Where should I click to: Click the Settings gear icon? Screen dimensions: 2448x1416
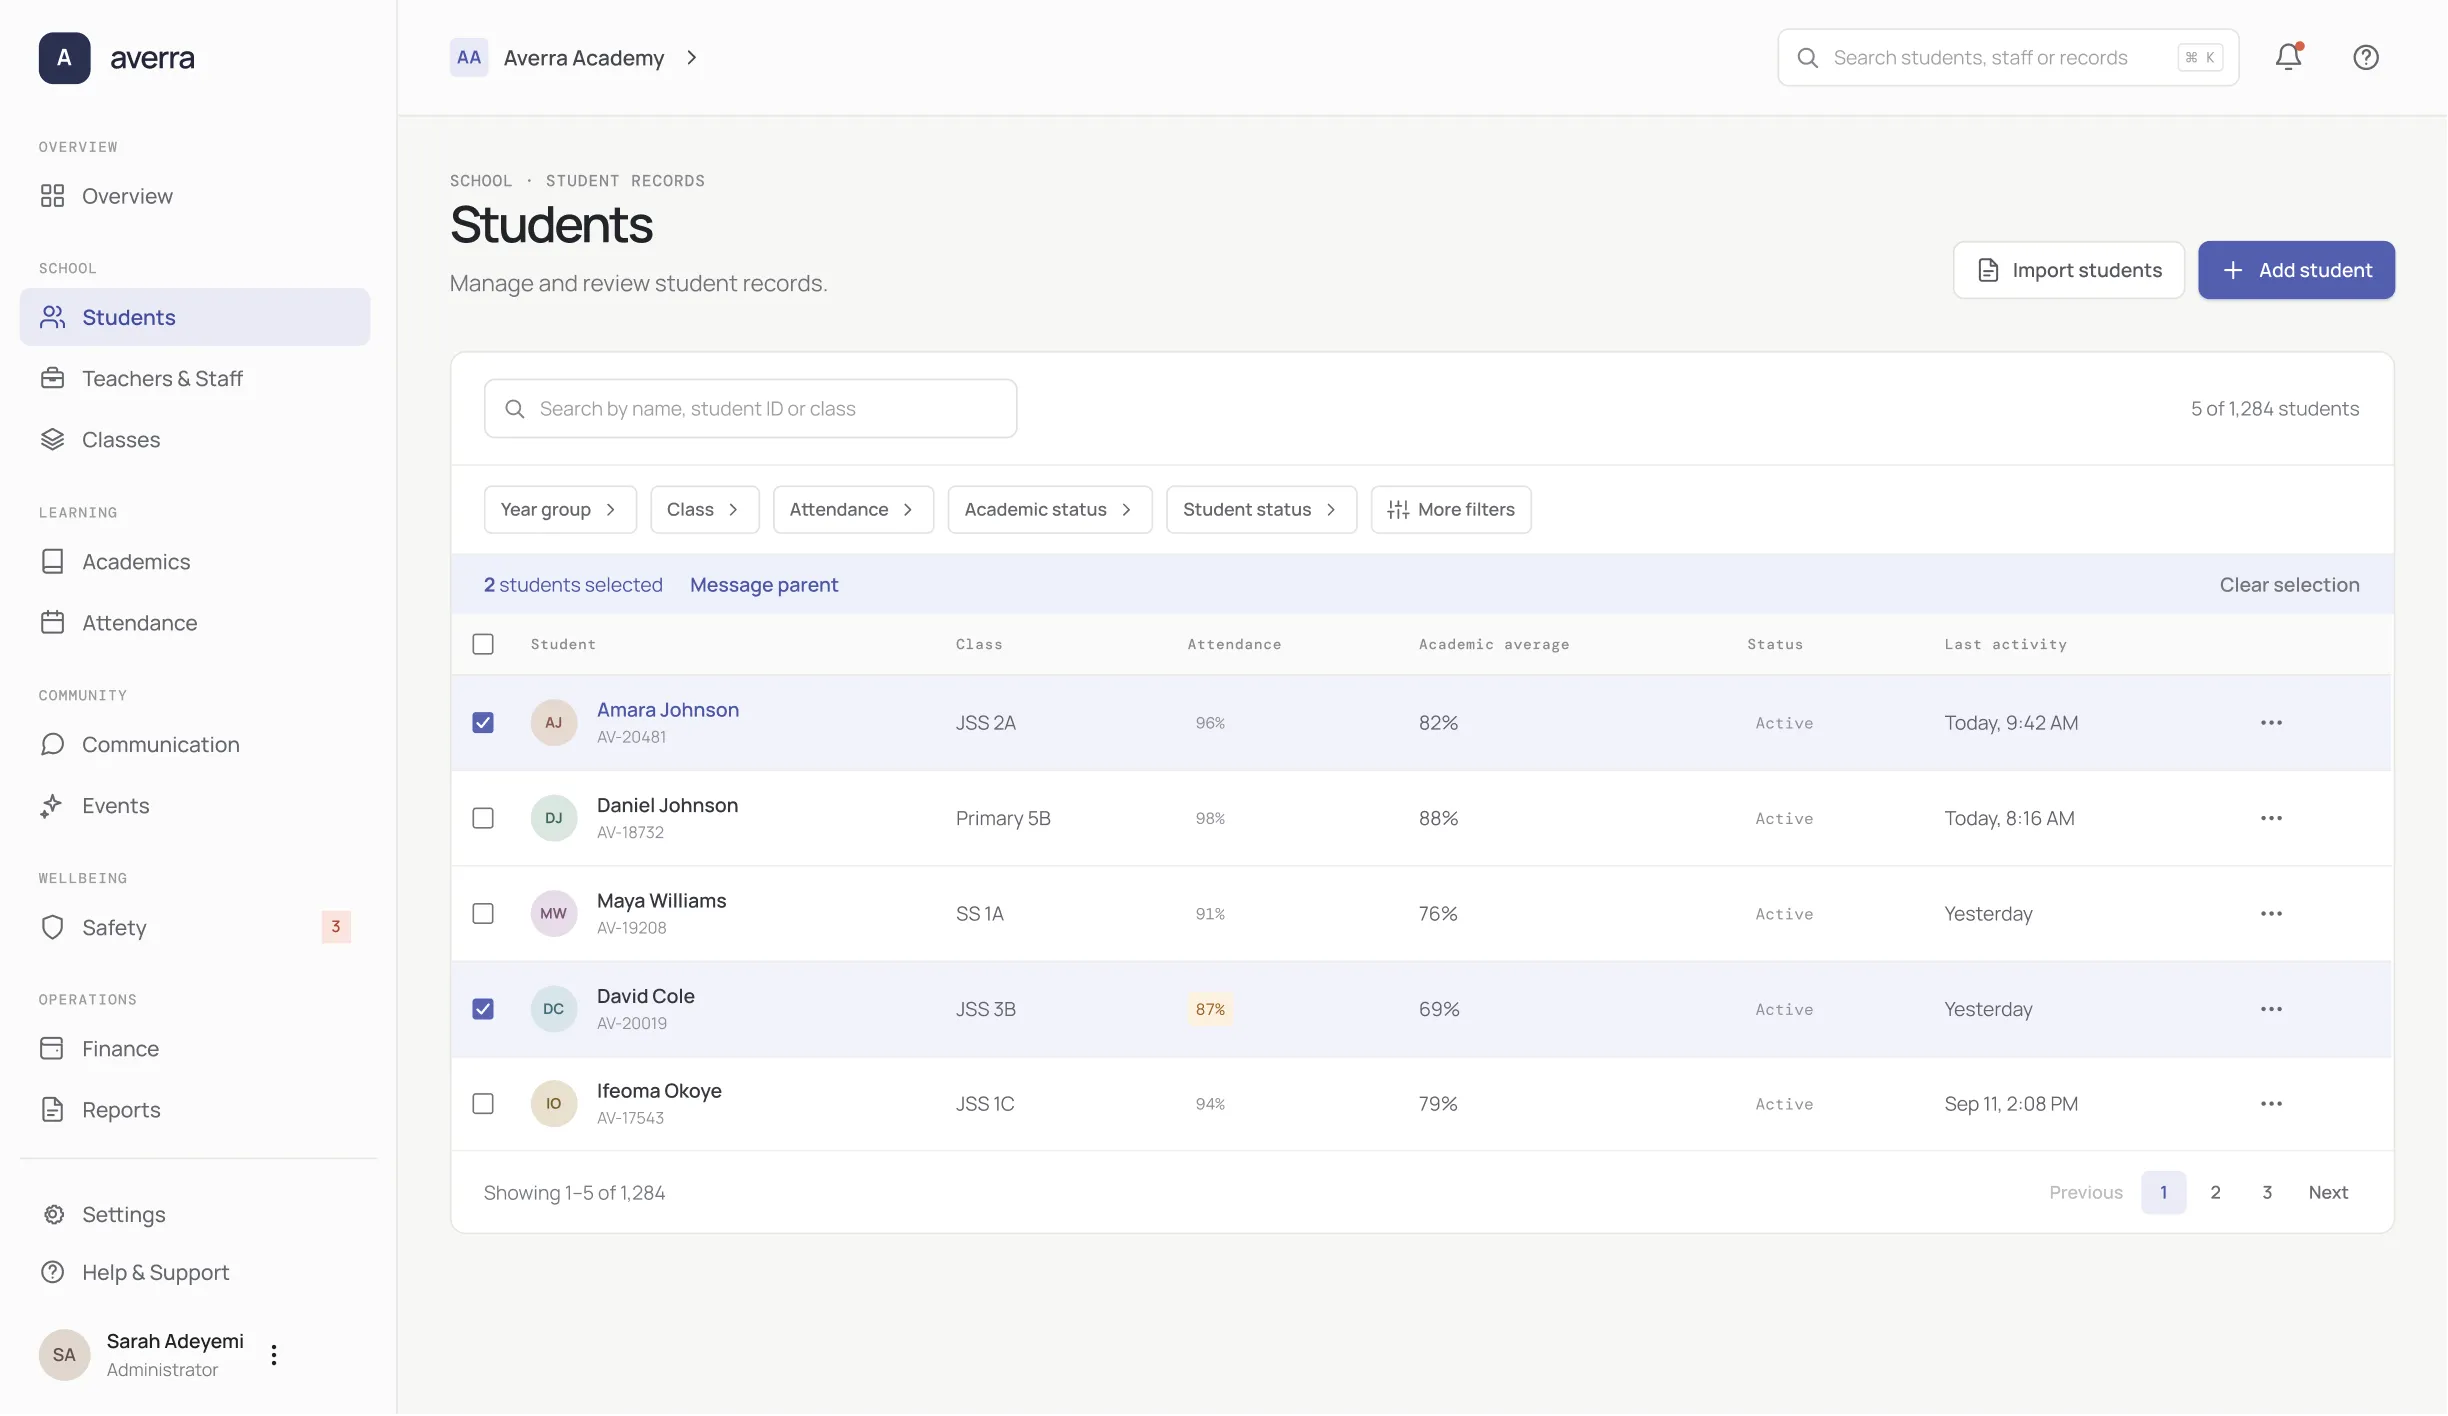coord(53,1214)
